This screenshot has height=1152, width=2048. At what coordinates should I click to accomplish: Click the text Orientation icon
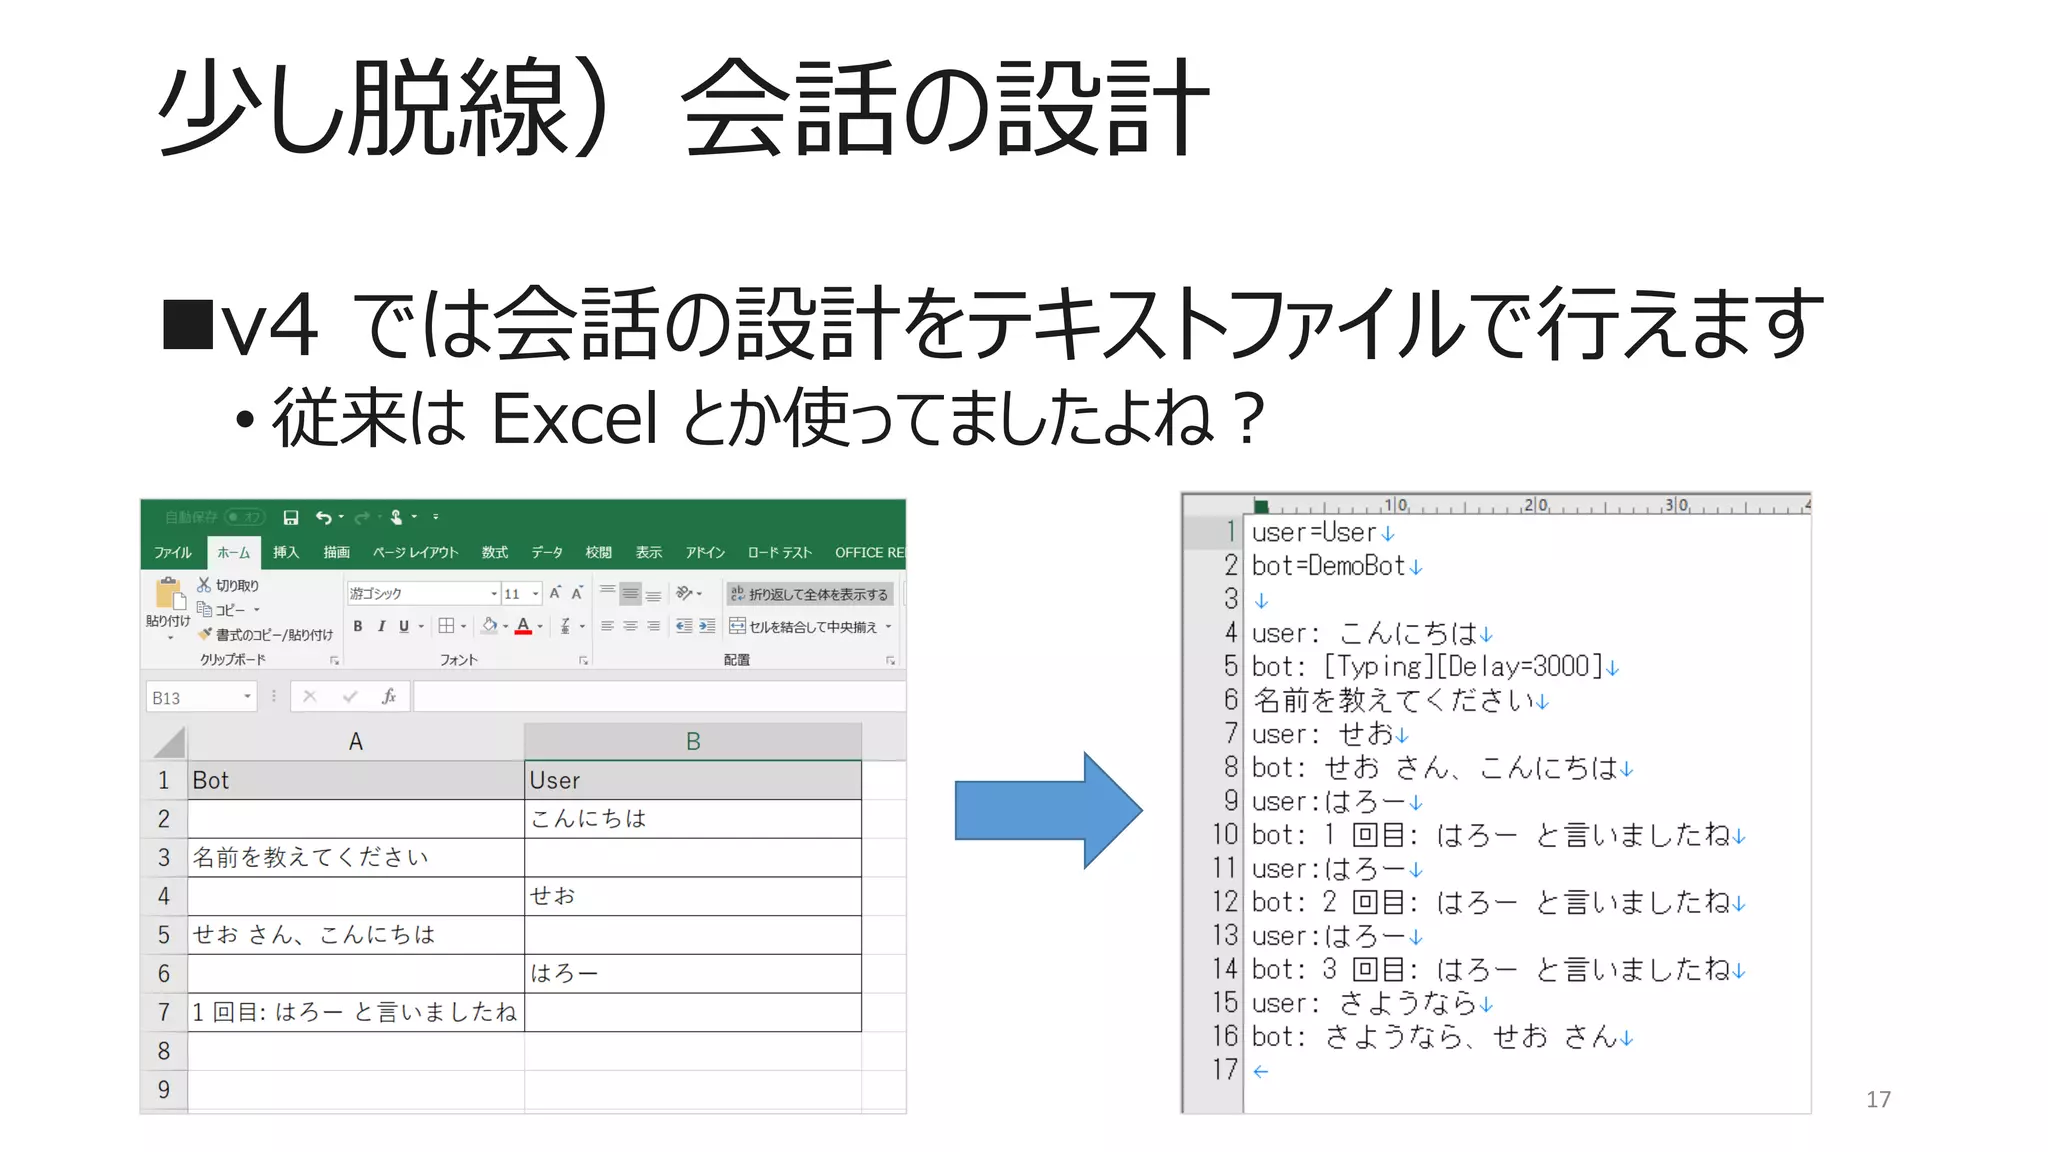(685, 593)
